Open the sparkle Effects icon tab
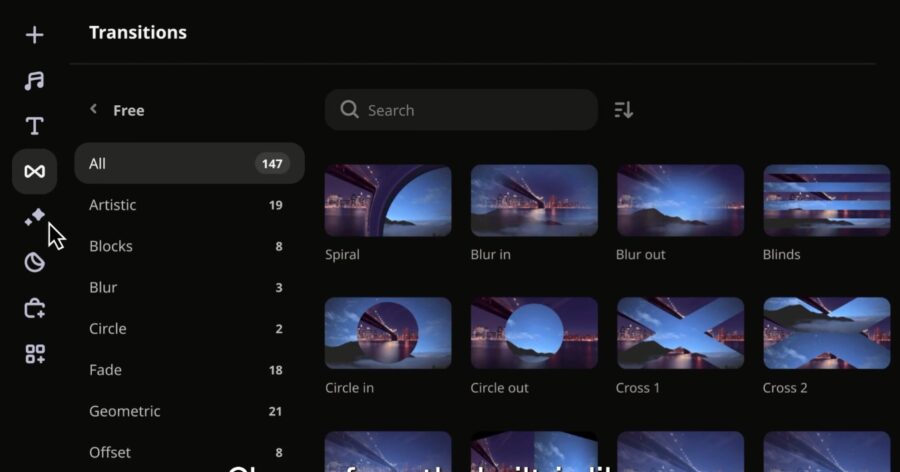 tap(34, 217)
